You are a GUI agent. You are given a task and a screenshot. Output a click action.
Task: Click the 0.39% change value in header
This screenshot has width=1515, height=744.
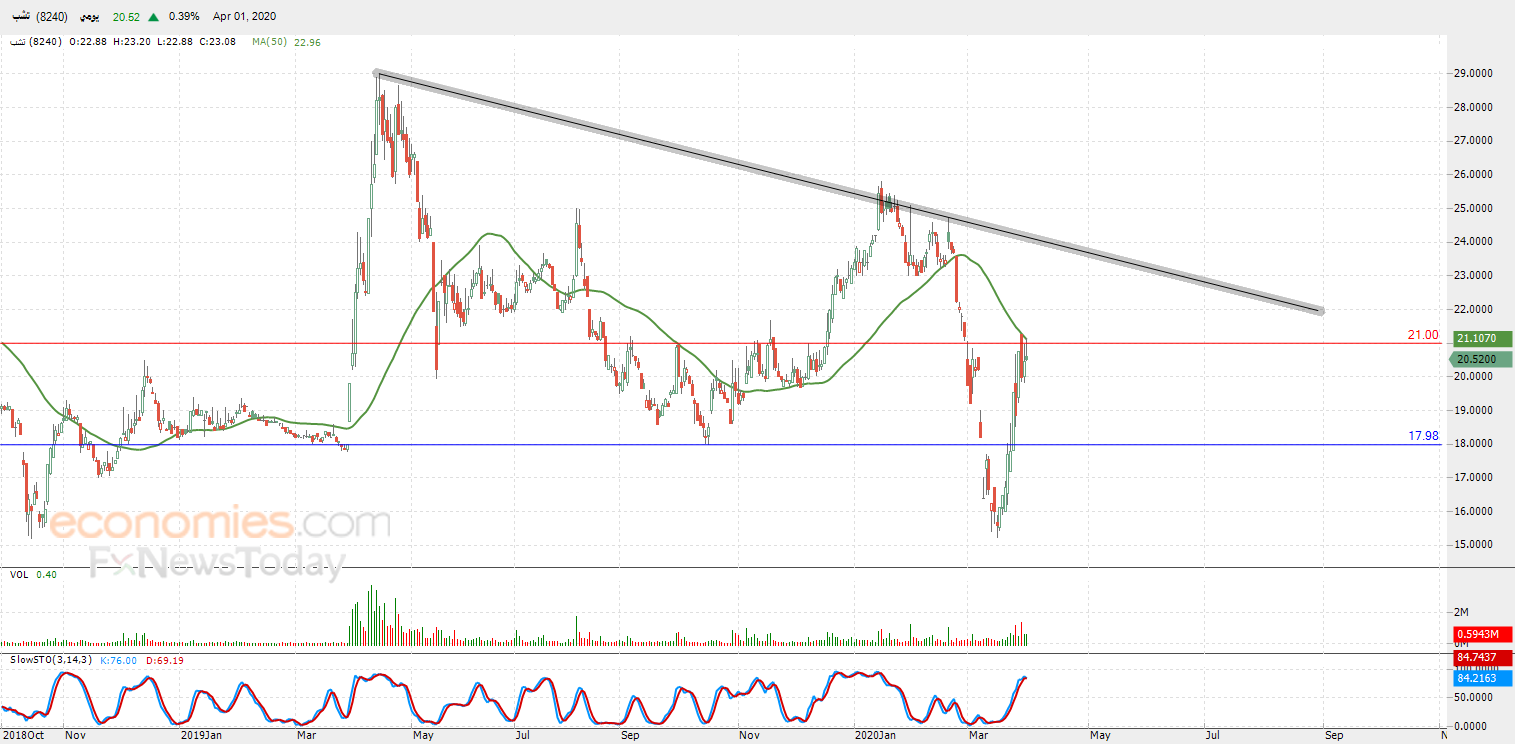click(184, 17)
